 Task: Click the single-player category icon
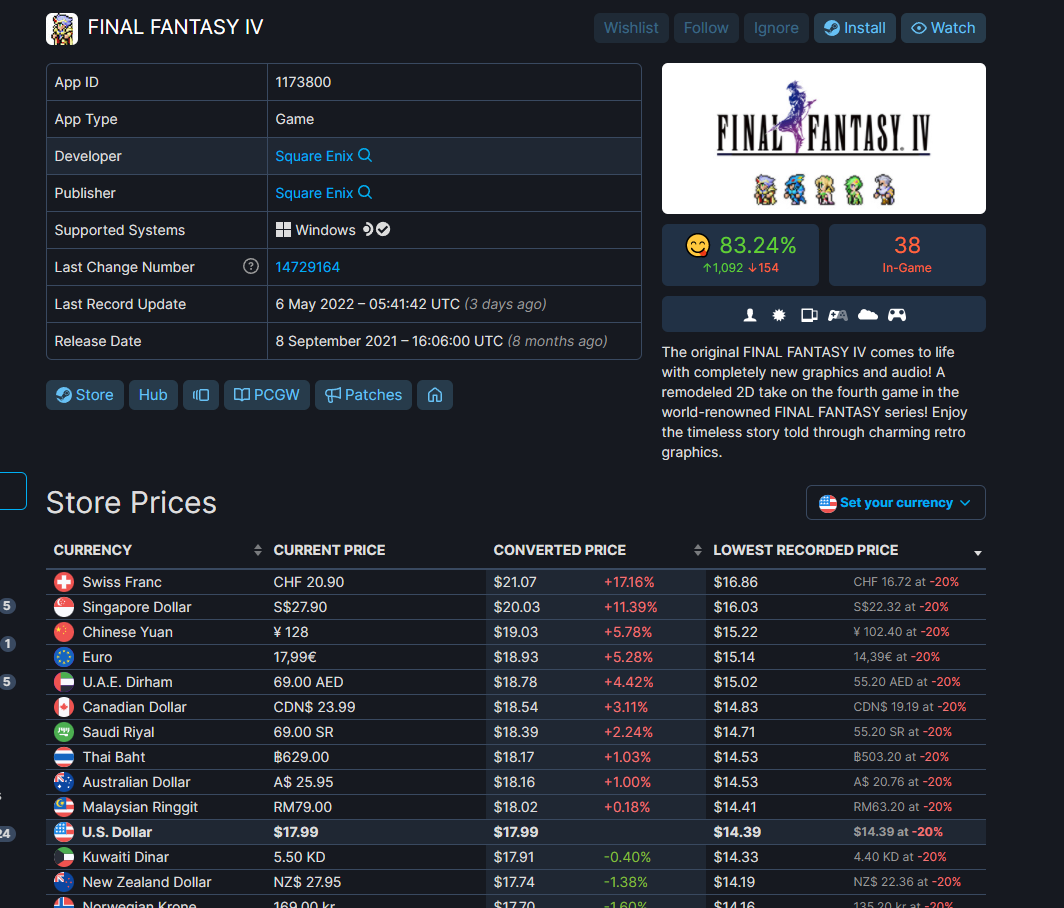[x=750, y=315]
